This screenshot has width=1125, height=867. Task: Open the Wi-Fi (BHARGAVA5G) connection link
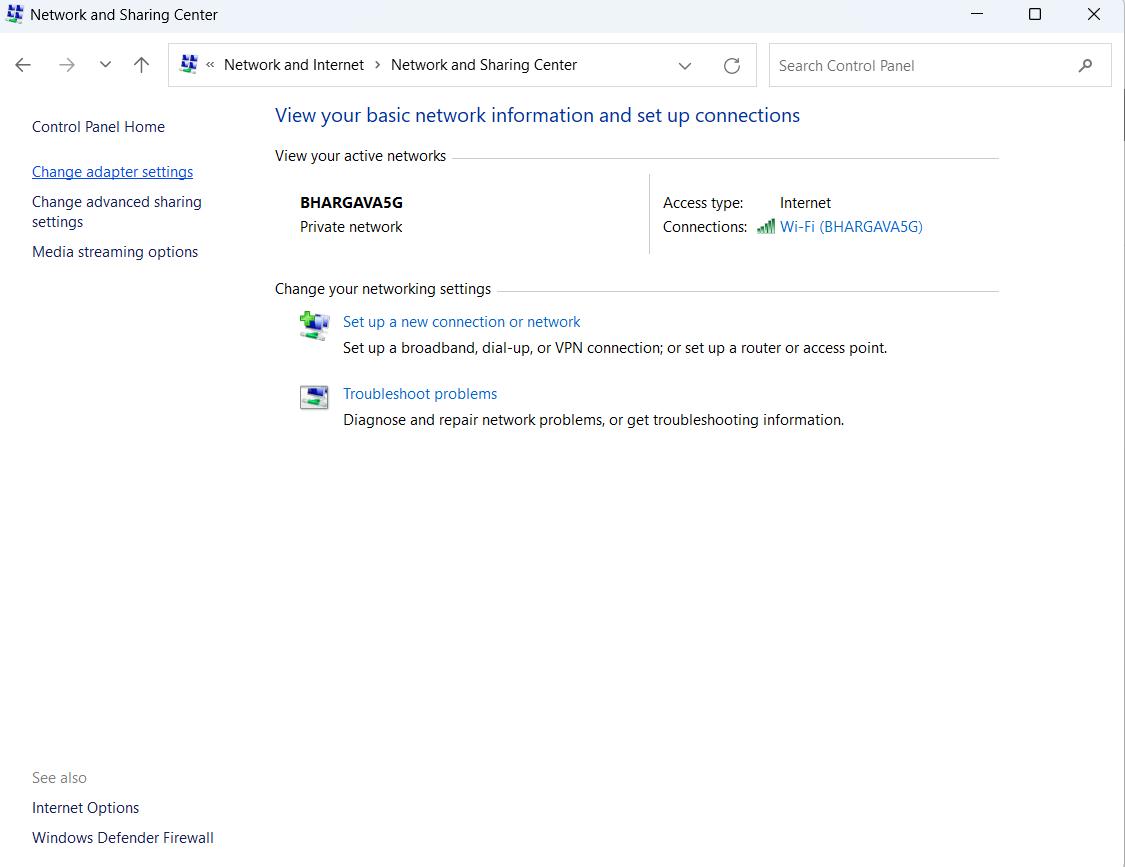click(850, 227)
